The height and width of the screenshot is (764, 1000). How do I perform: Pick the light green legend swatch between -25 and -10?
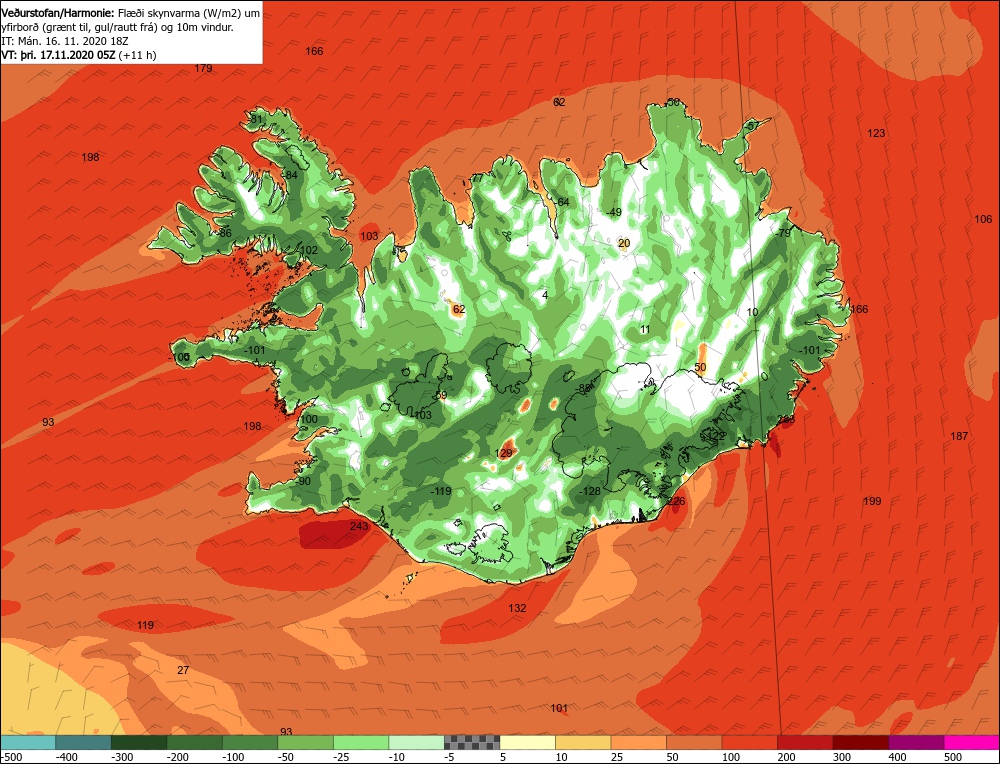[360, 742]
